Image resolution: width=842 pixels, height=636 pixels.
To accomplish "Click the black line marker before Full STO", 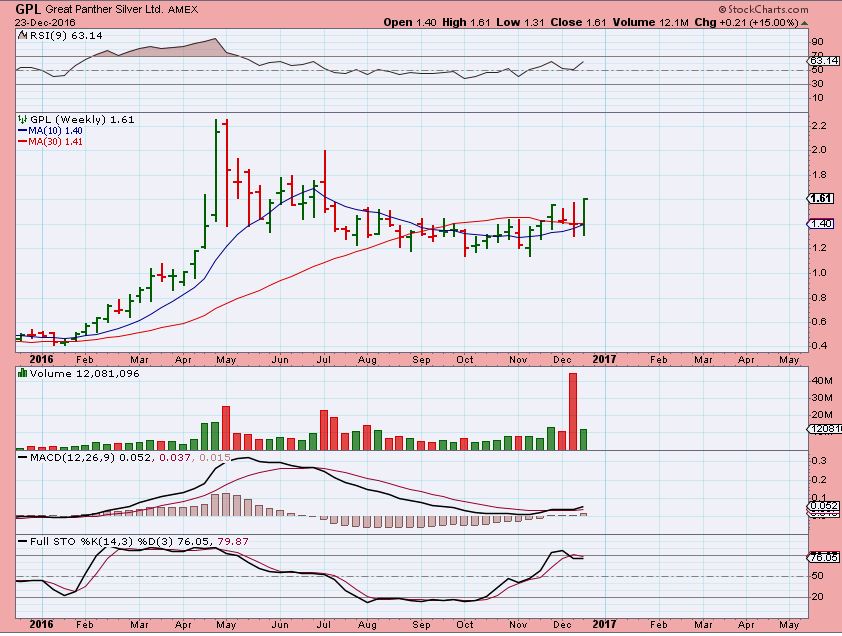I will 23,541.
